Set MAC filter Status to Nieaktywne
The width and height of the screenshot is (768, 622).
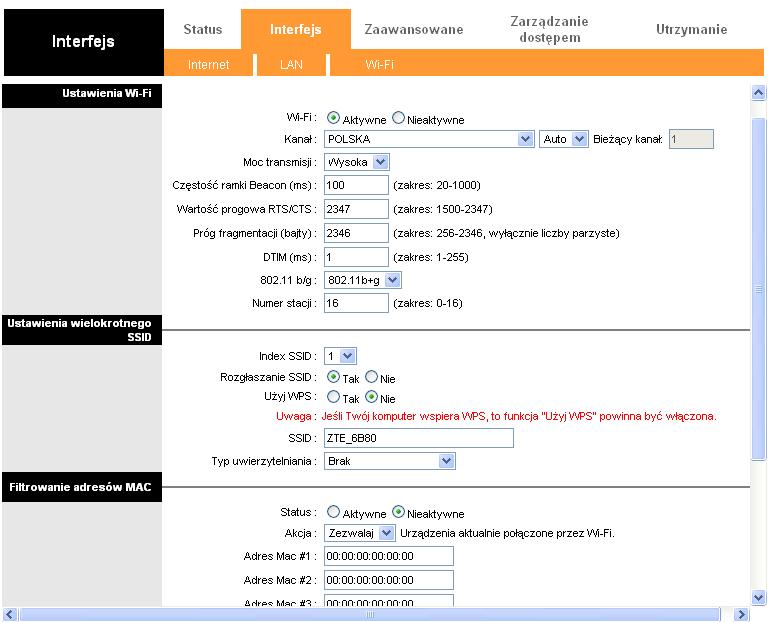398,512
